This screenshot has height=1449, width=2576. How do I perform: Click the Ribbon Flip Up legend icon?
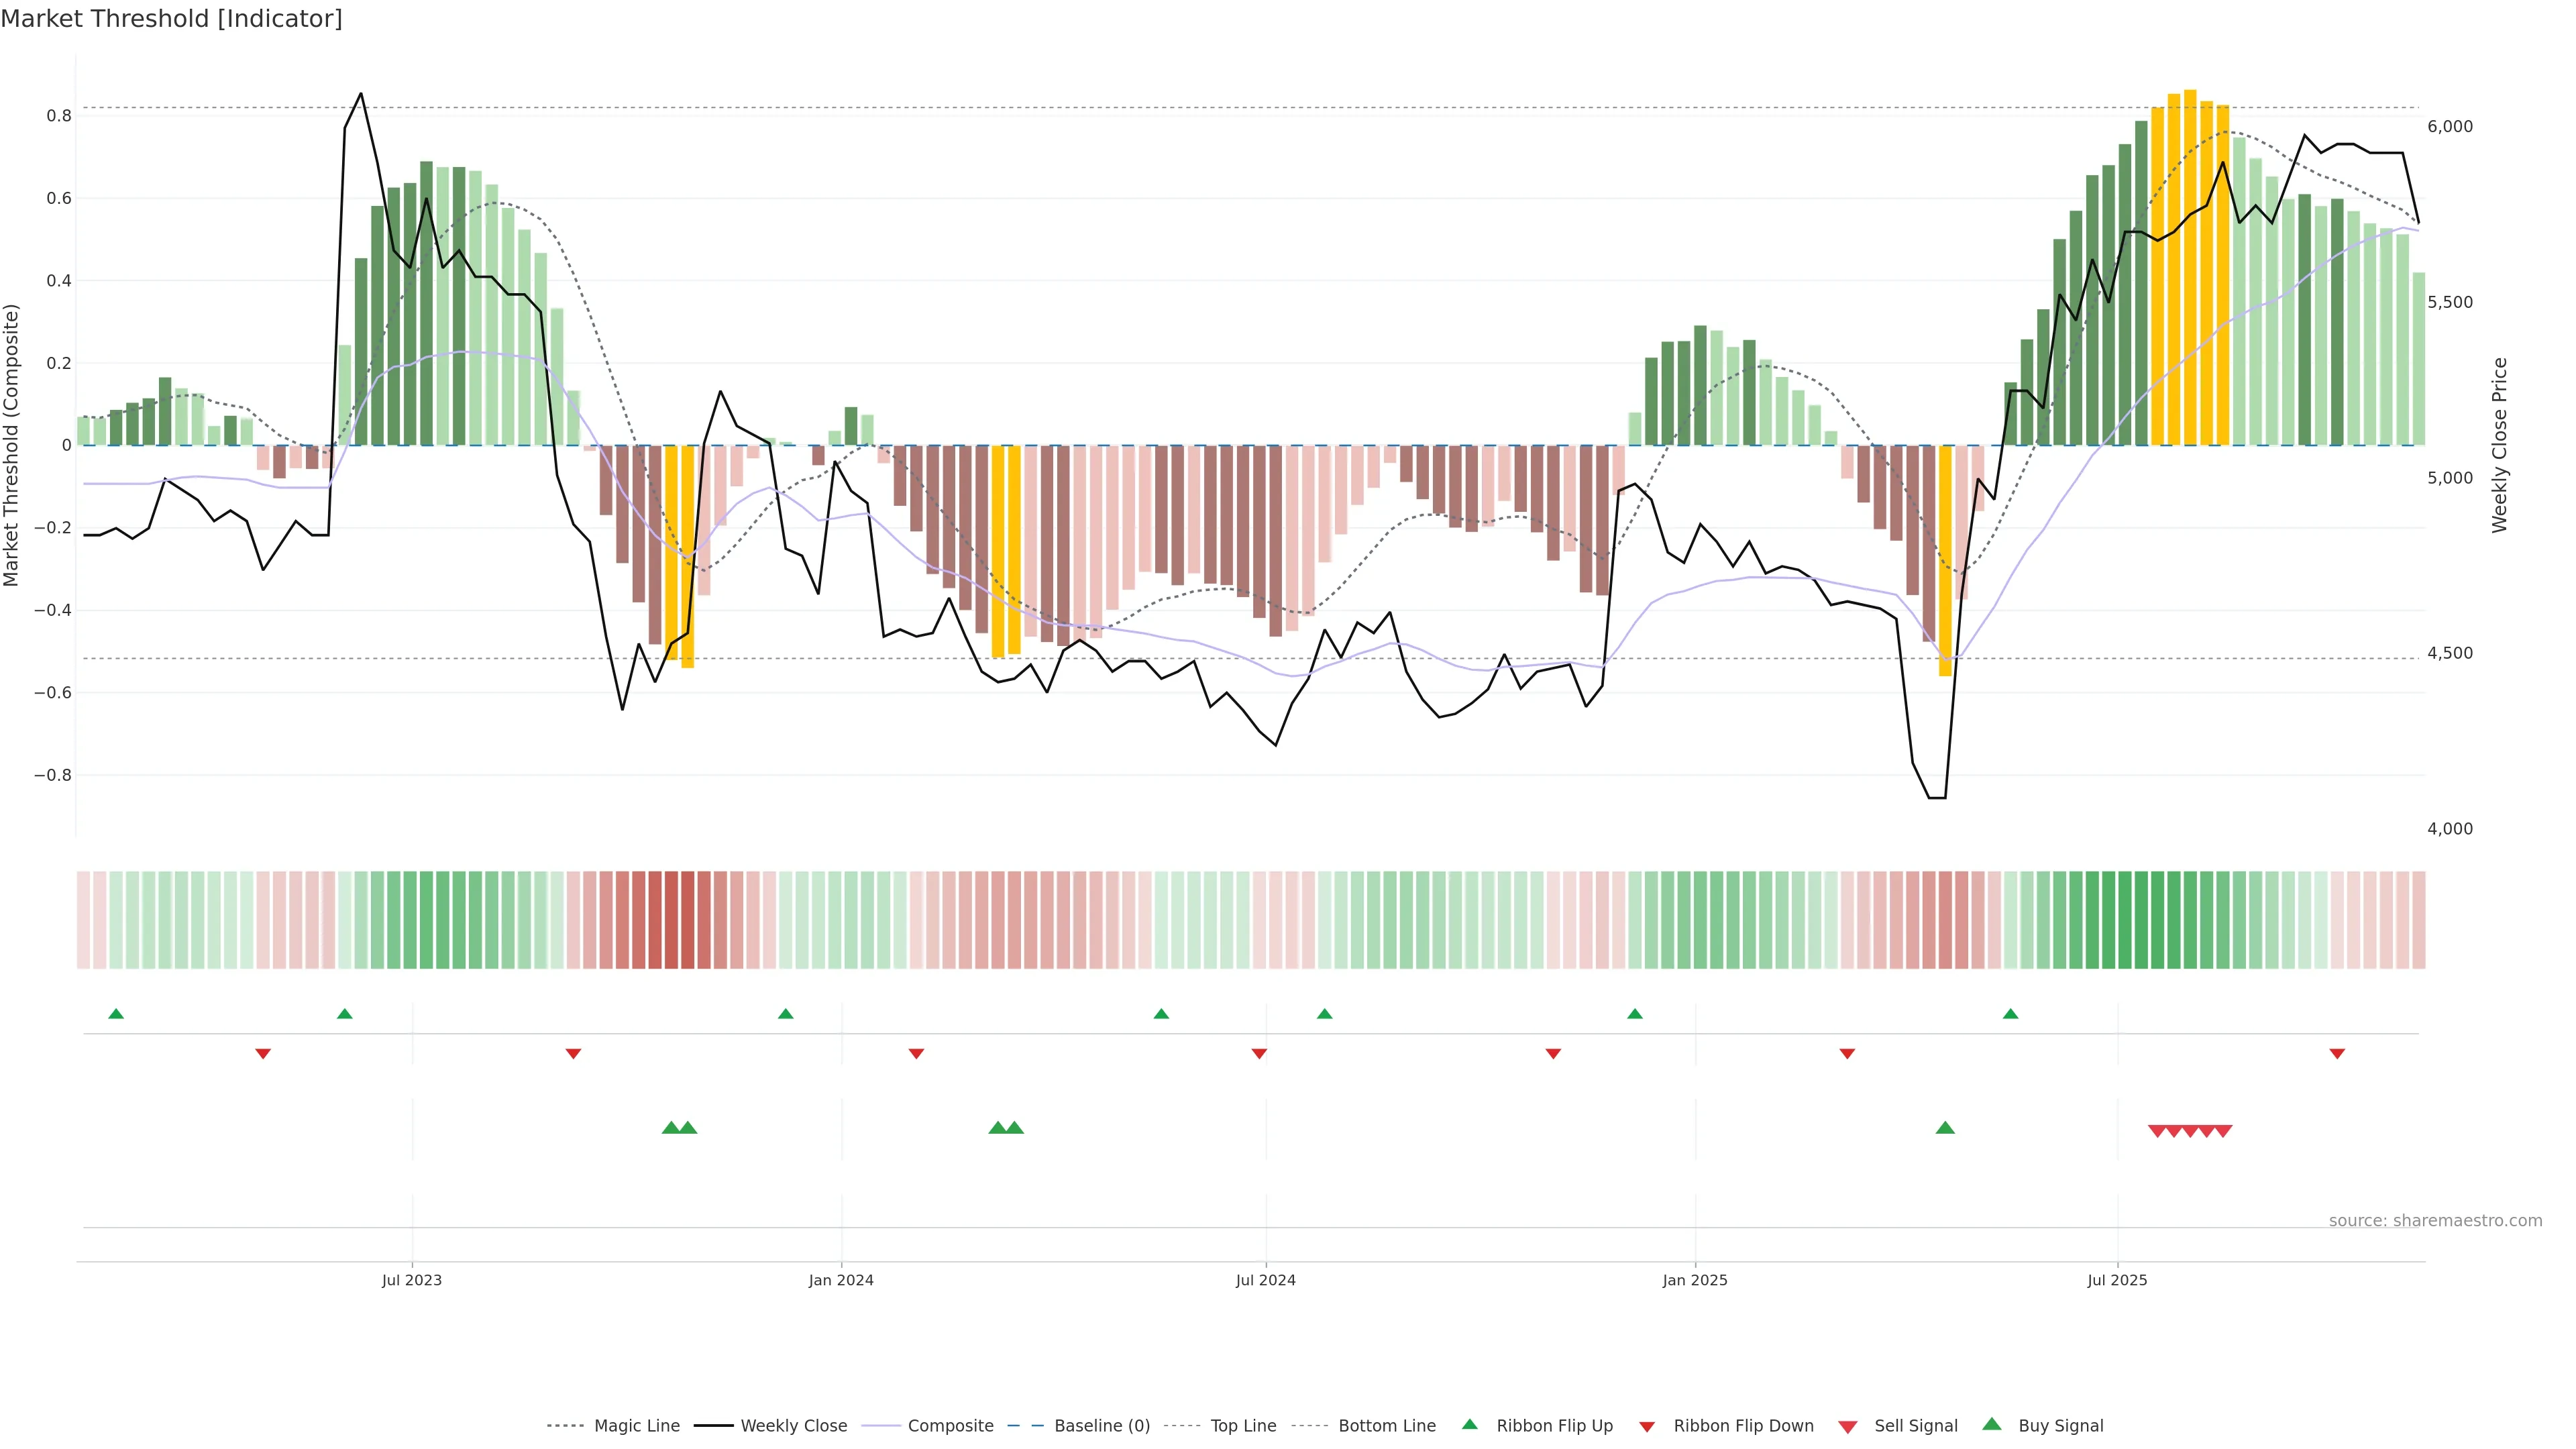(1469, 1424)
